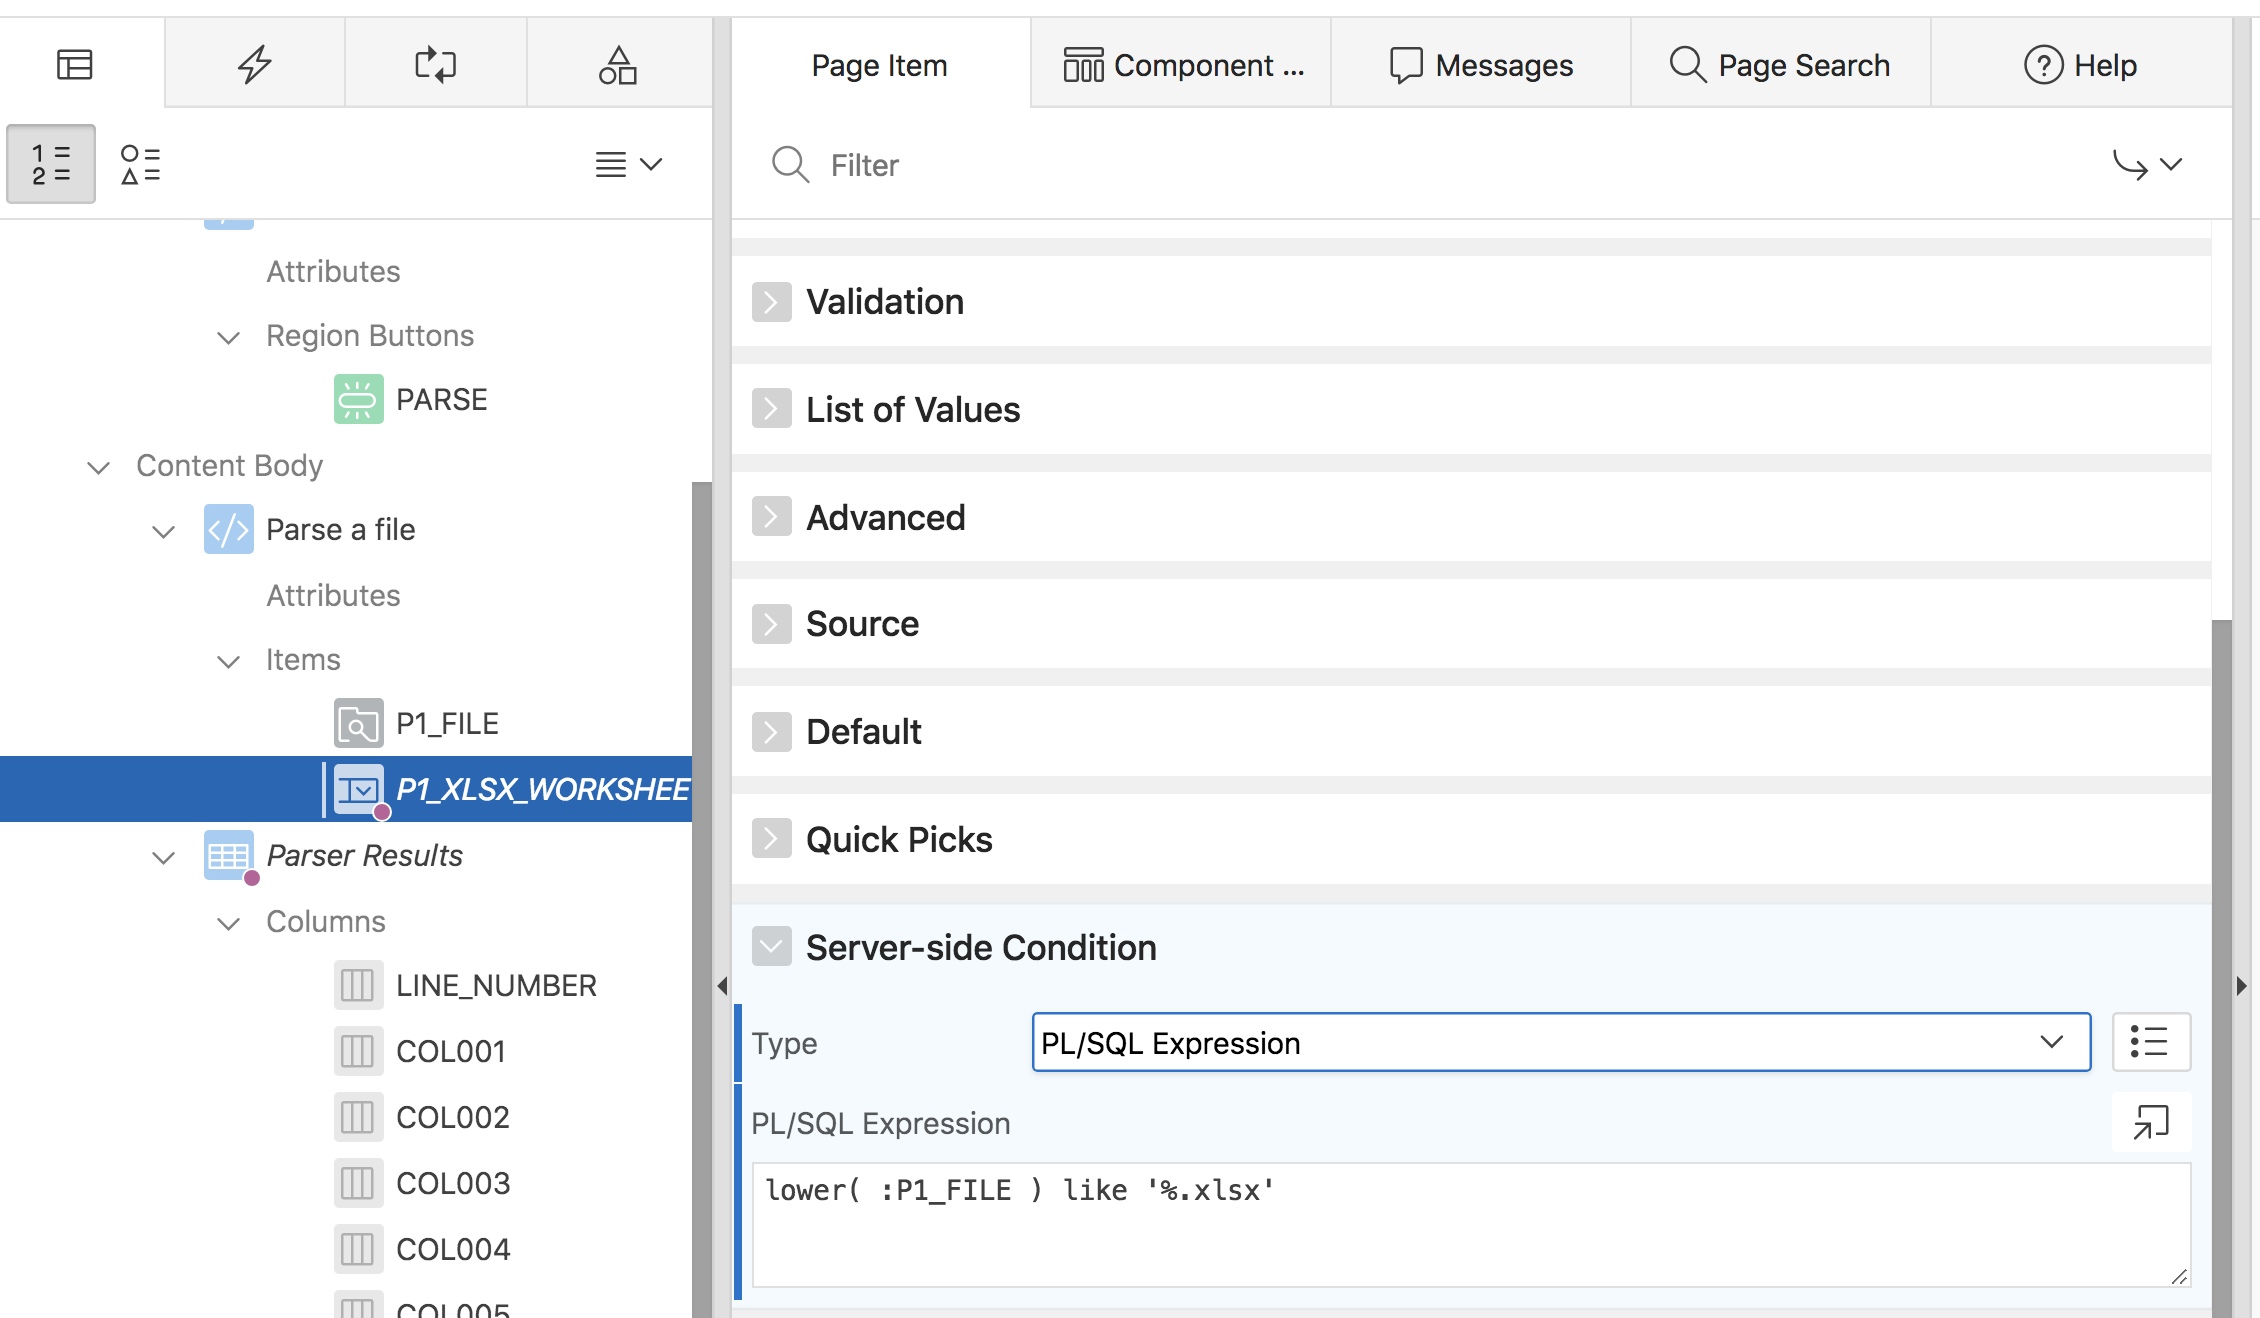The height and width of the screenshot is (1318, 2260).
Task: Expand the Validation section
Action: coord(771,302)
